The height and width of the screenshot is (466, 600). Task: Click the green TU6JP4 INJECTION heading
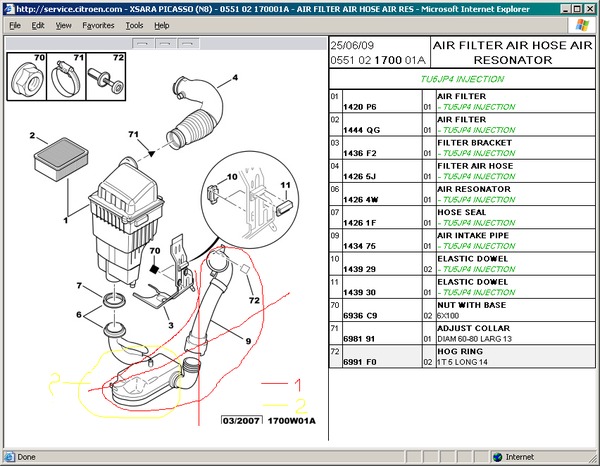click(462, 79)
